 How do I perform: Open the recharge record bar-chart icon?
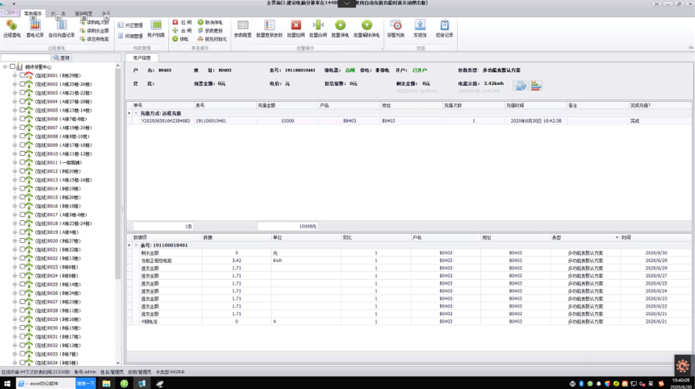click(x=35, y=25)
